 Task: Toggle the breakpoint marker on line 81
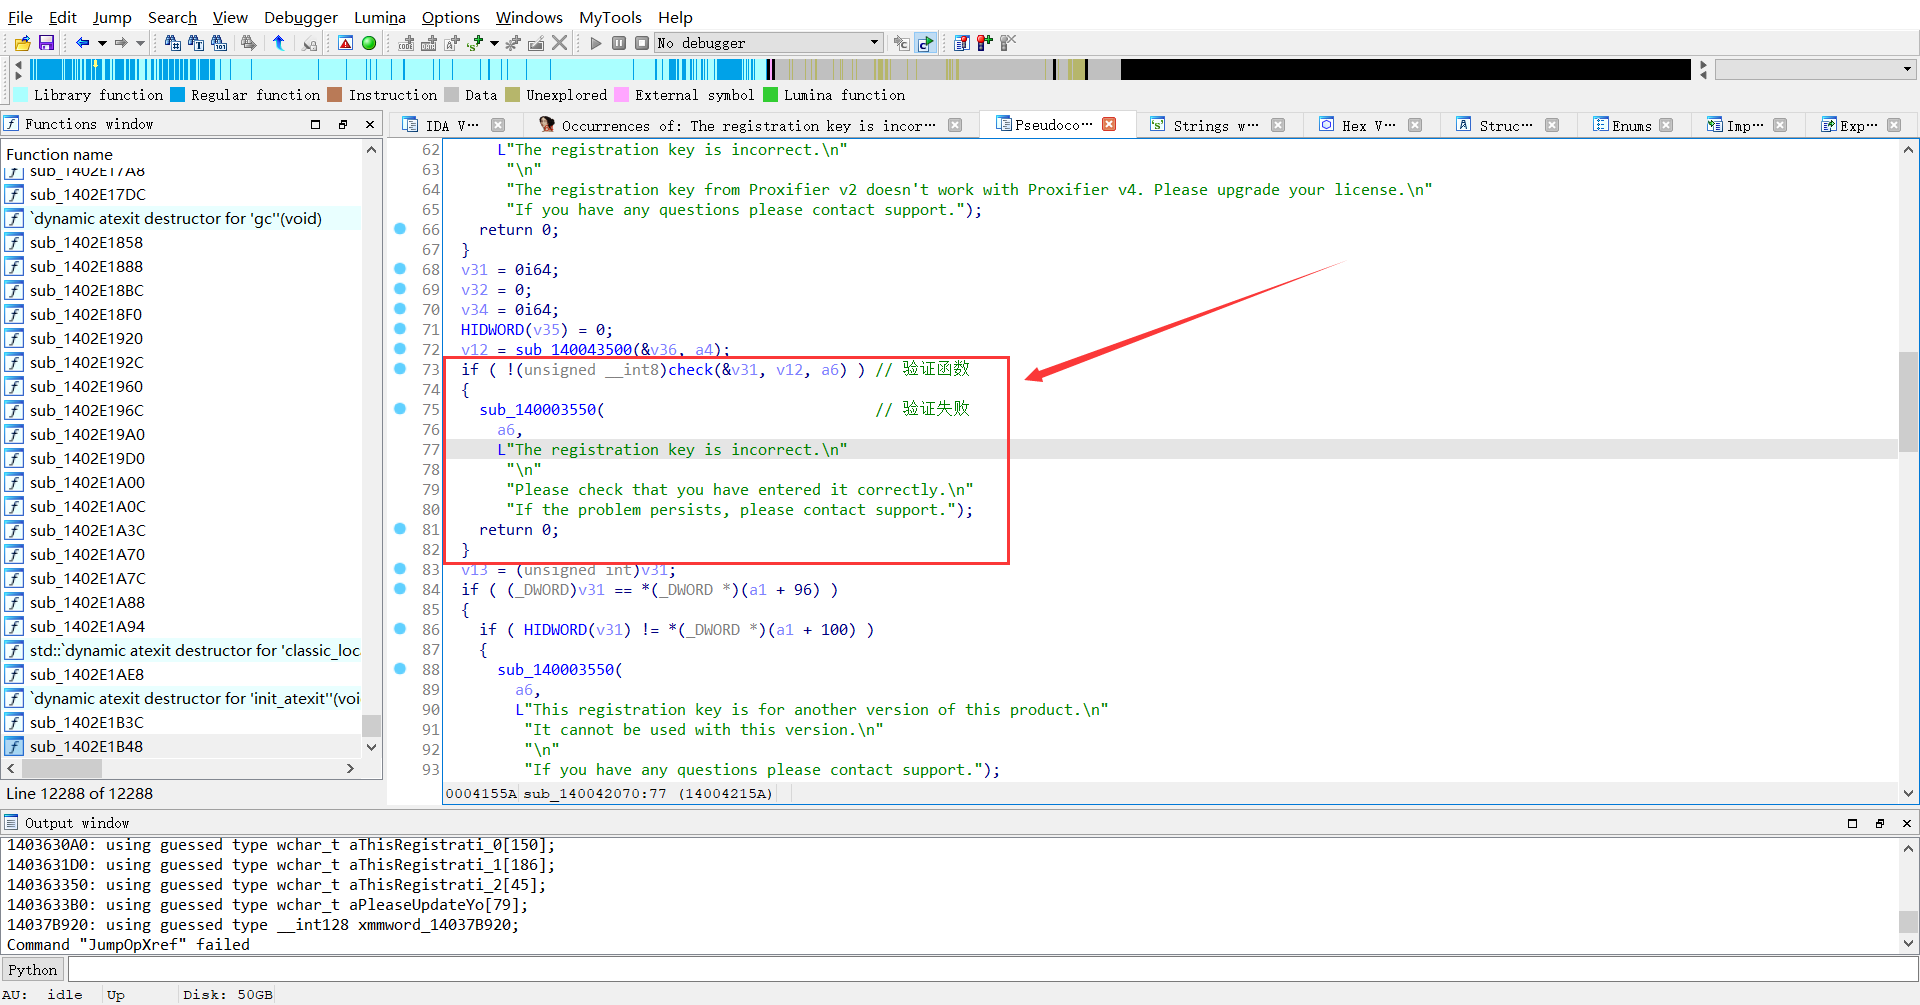click(x=400, y=529)
